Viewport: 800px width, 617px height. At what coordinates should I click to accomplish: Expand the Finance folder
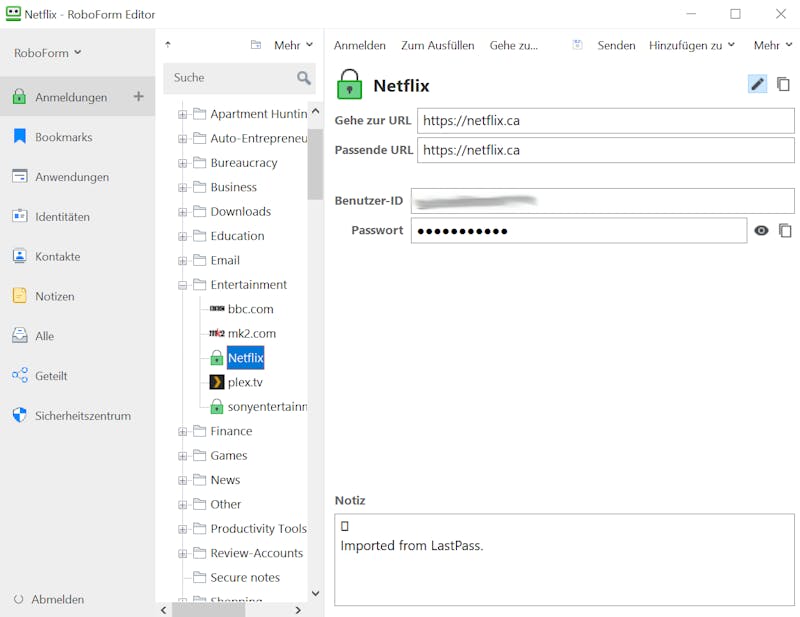point(182,432)
